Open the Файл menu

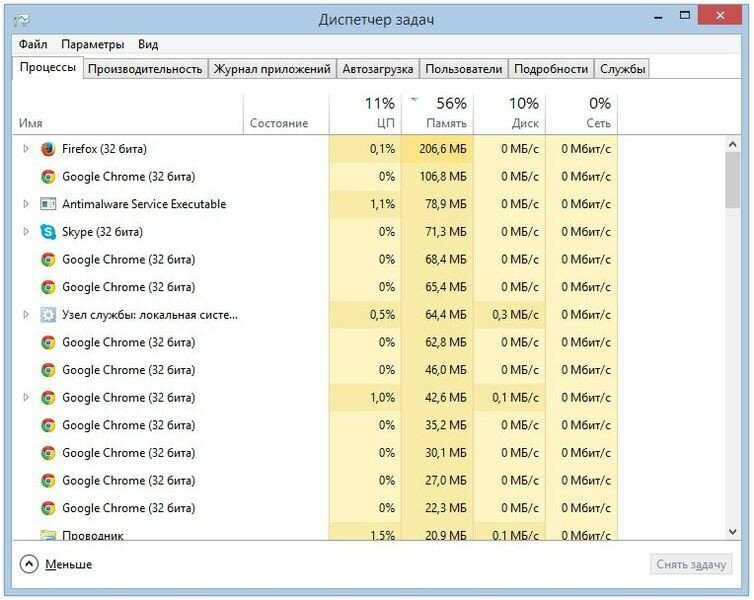pyautogui.click(x=33, y=44)
